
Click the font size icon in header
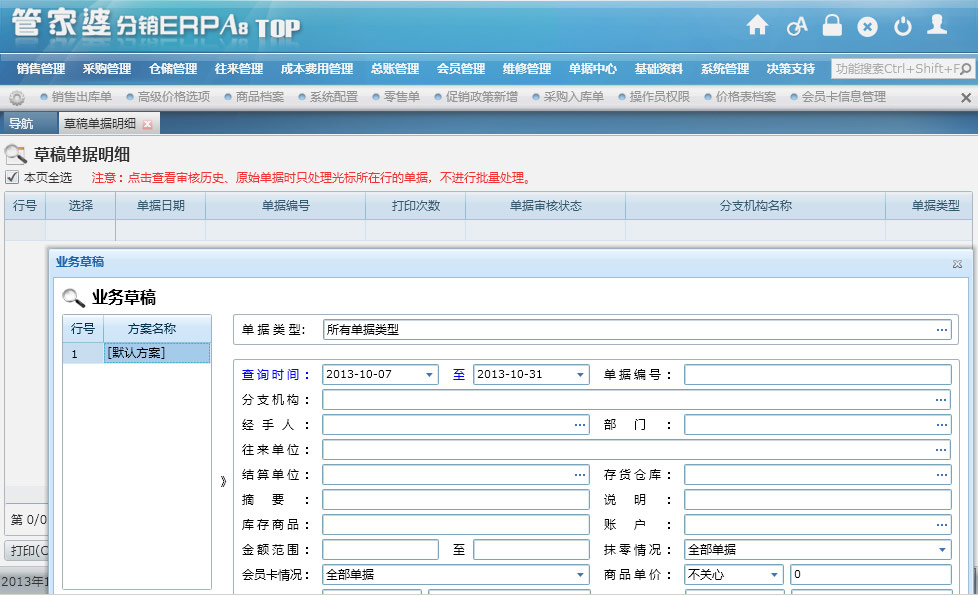click(796, 27)
